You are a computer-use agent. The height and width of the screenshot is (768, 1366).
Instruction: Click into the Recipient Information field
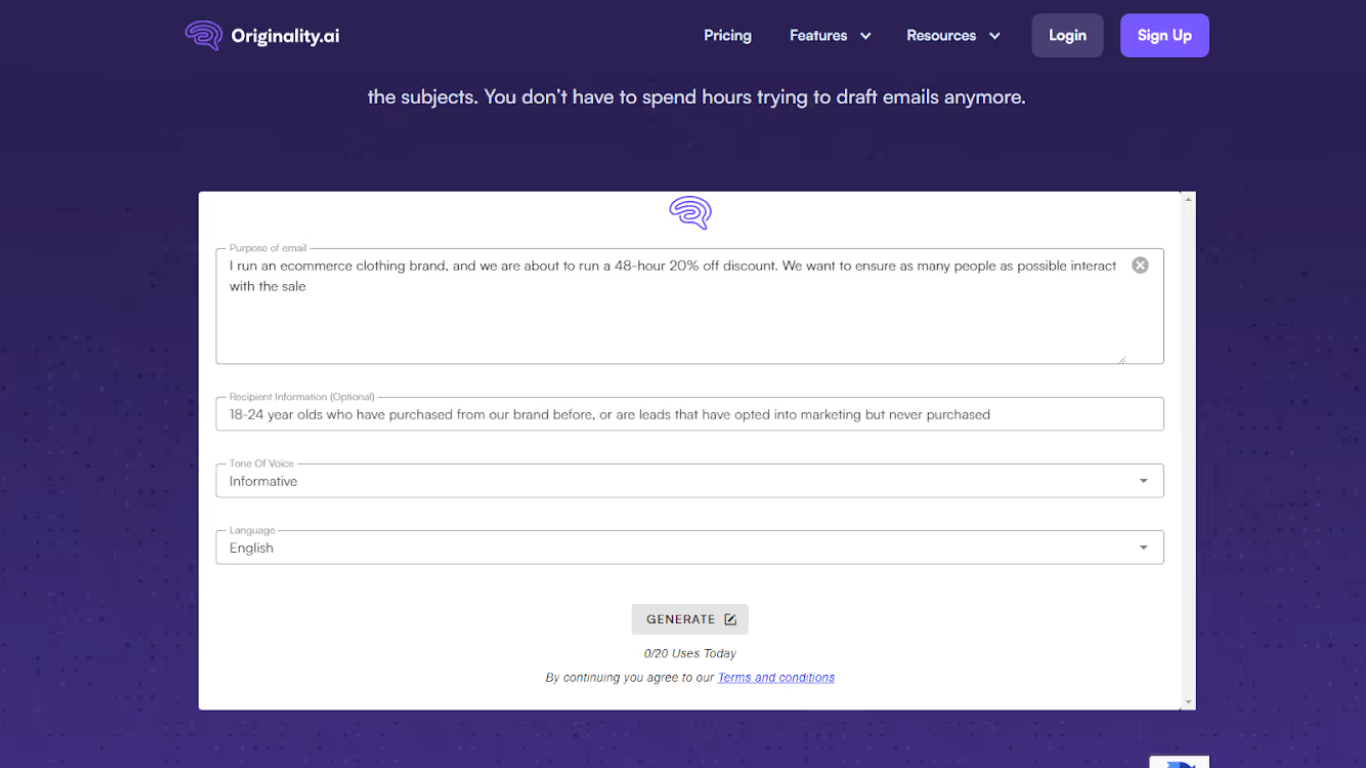click(x=689, y=414)
